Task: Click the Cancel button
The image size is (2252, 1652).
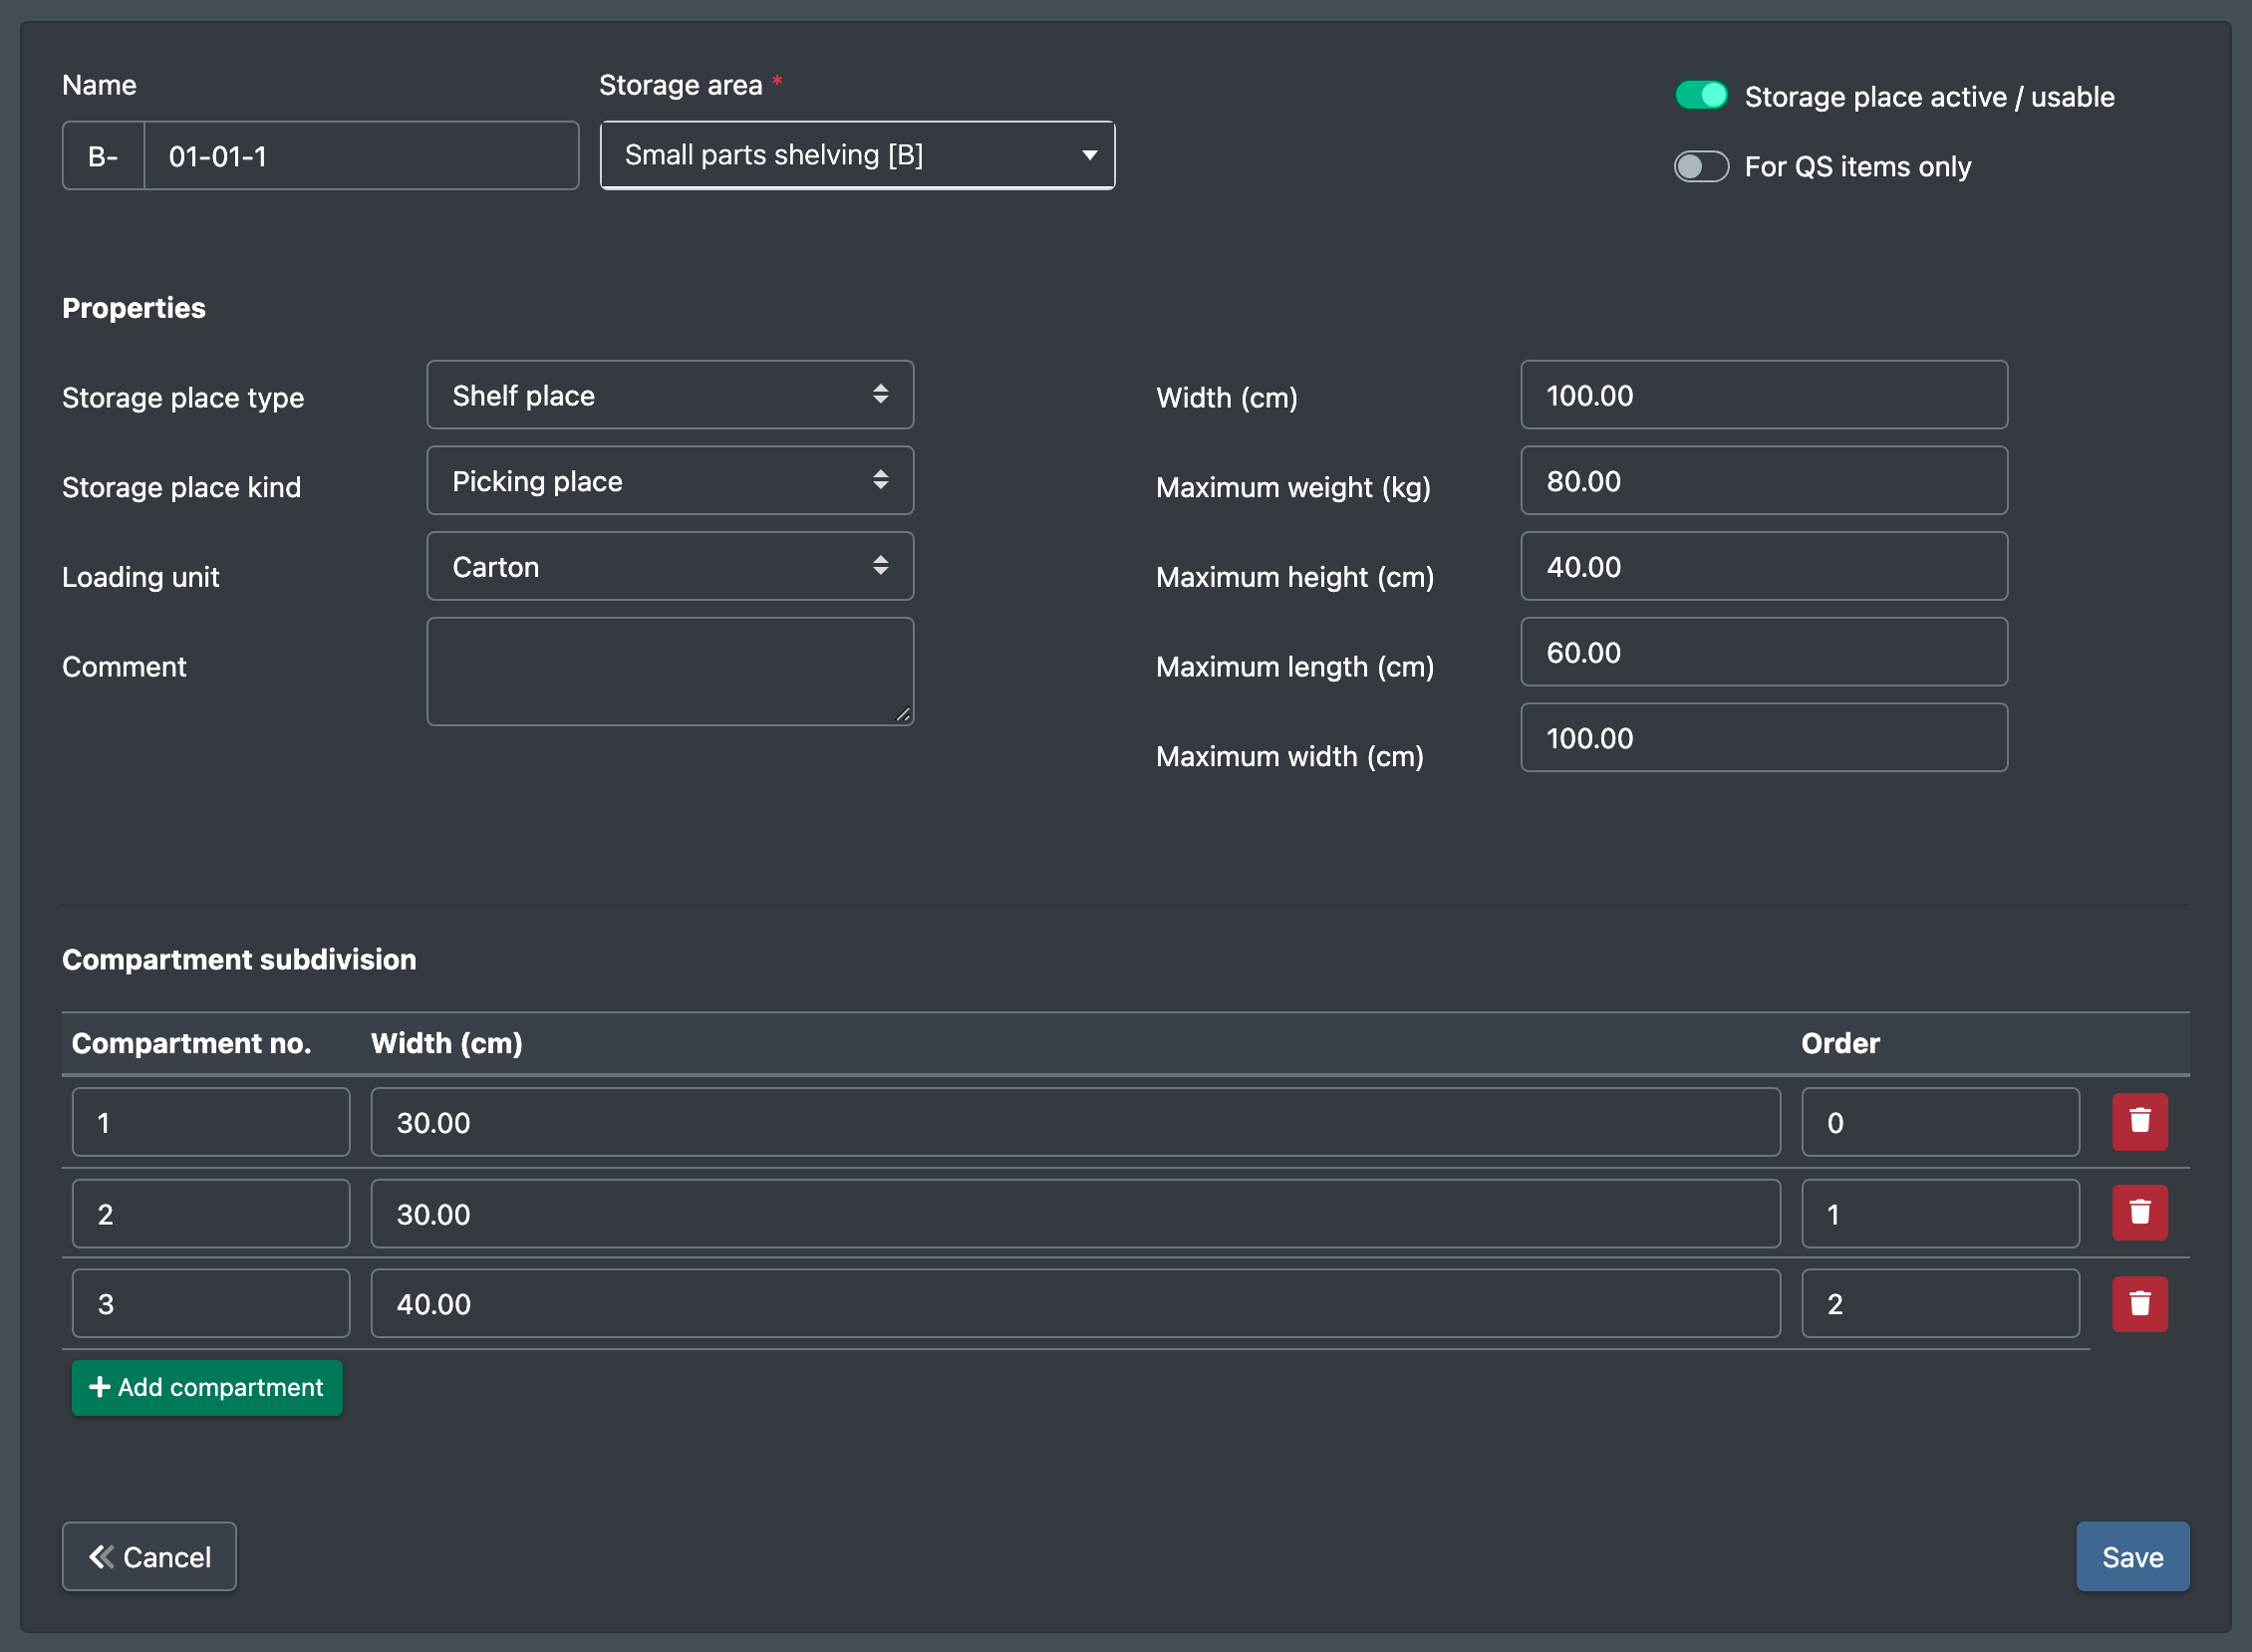Action: pyautogui.click(x=149, y=1556)
